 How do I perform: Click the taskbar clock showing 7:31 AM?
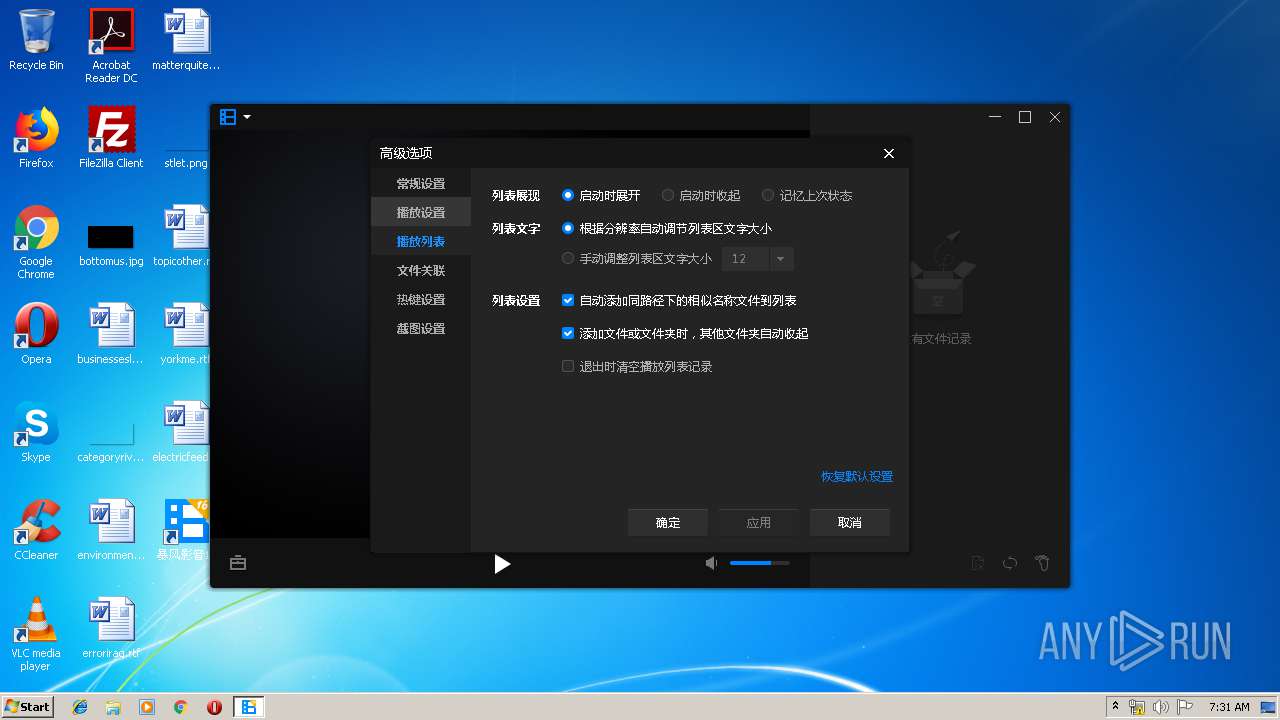pyautogui.click(x=1229, y=707)
